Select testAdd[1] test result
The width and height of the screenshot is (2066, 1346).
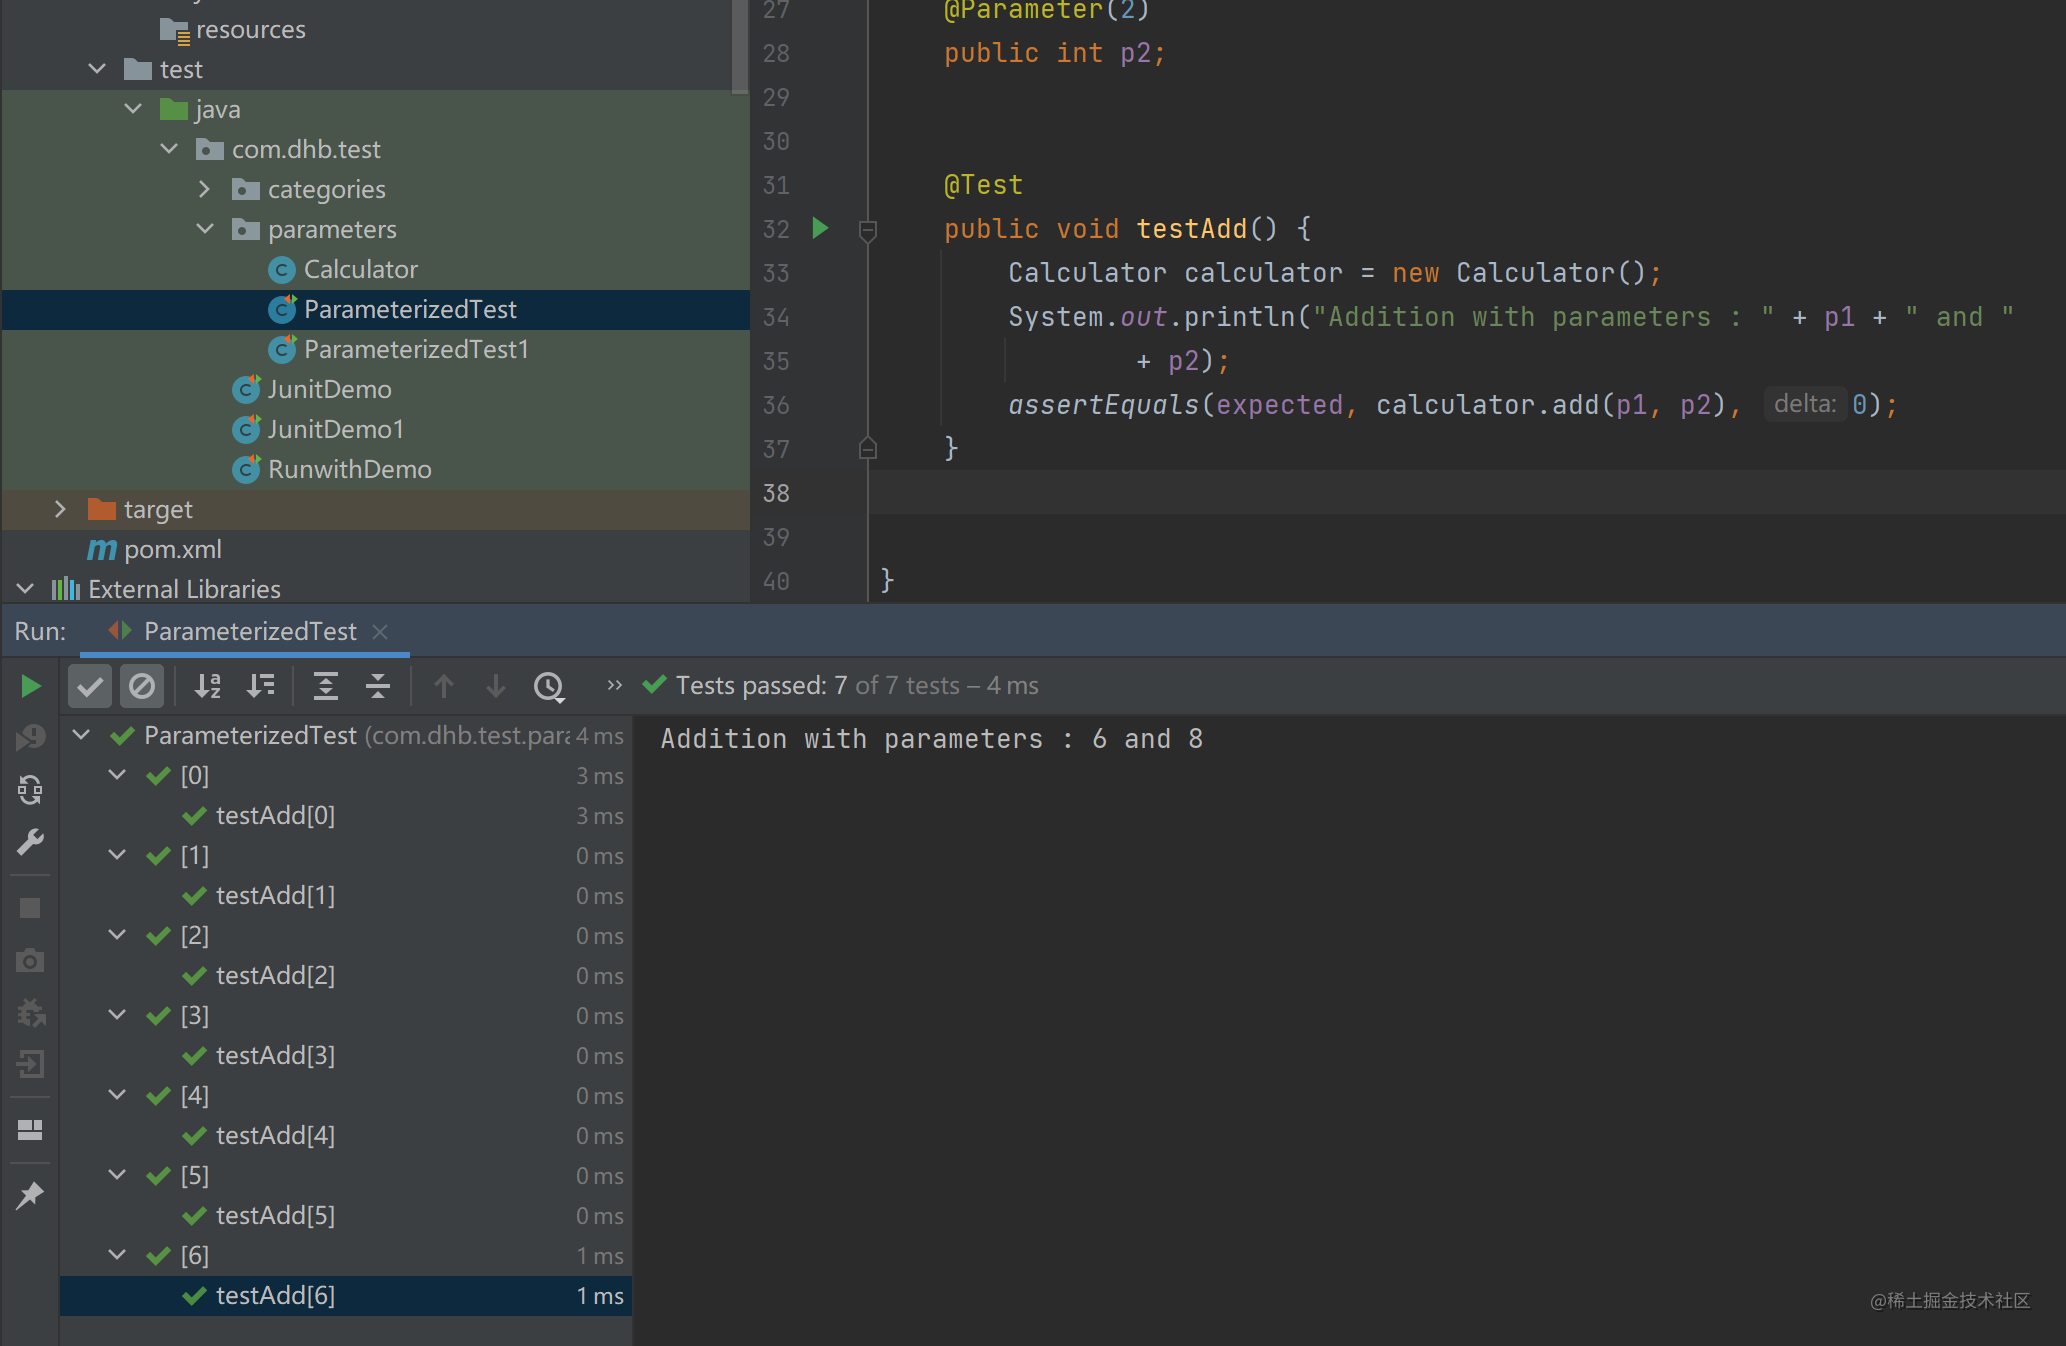click(x=346, y=895)
